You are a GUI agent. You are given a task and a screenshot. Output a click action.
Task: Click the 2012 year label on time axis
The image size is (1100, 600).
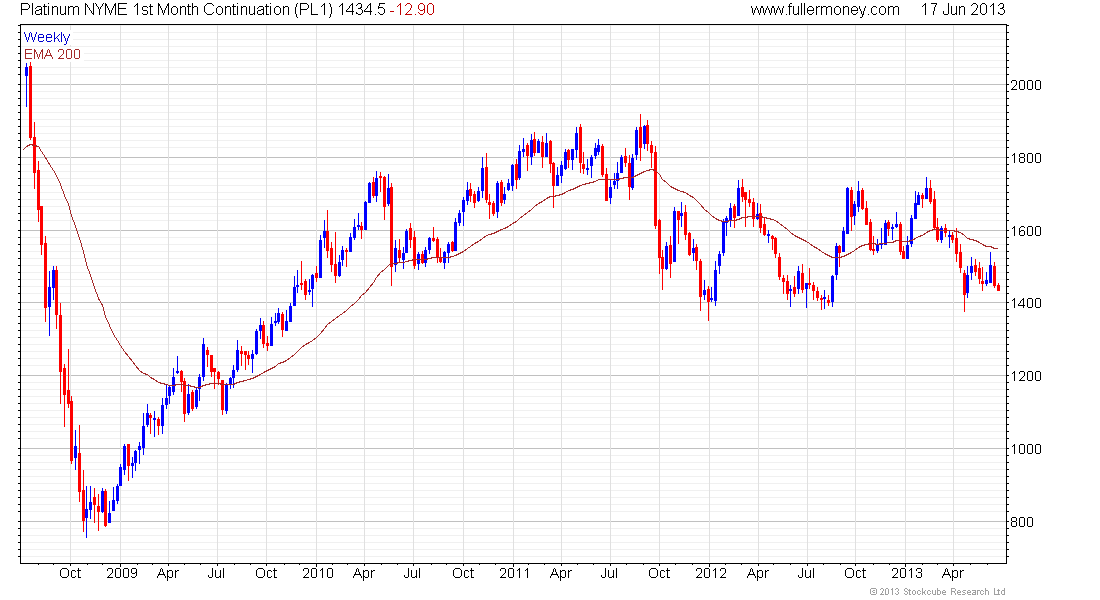[x=711, y=573]
